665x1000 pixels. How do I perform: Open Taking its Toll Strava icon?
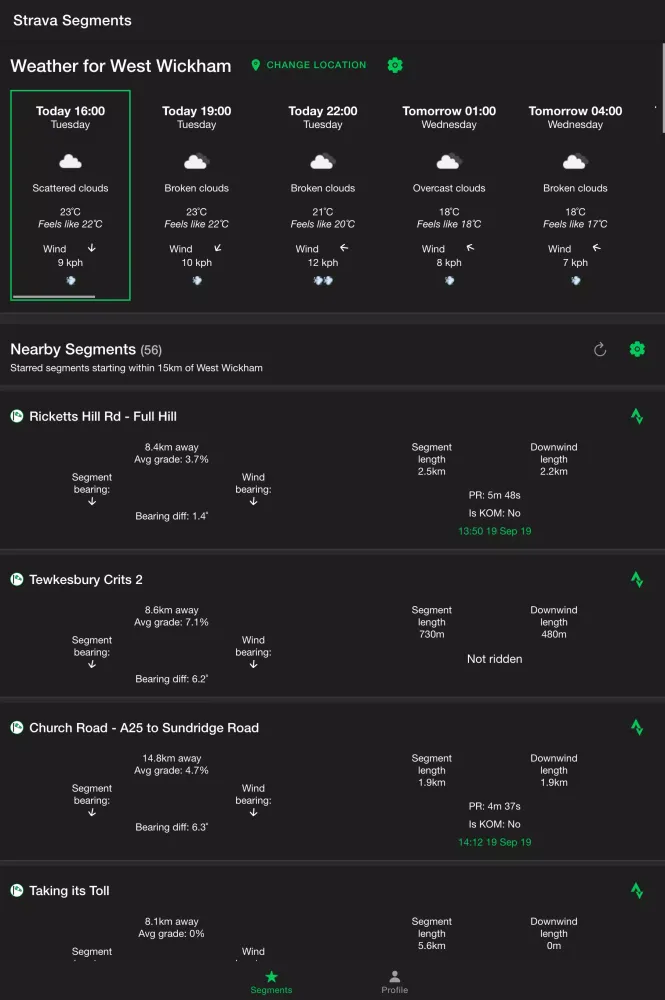(x=637, y=890)
